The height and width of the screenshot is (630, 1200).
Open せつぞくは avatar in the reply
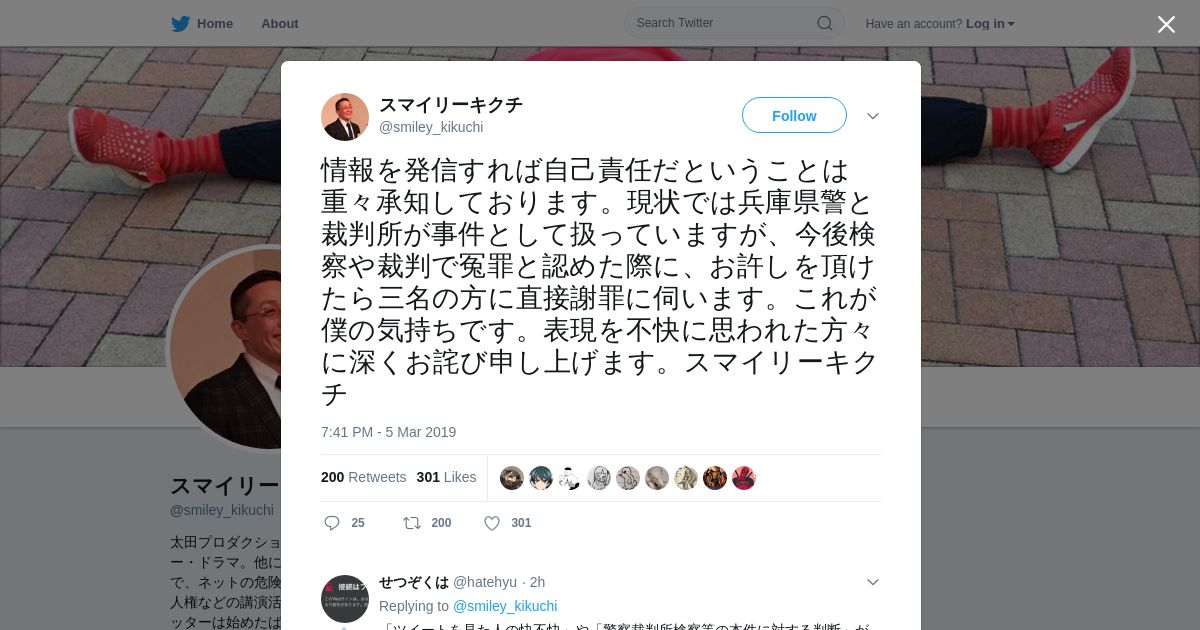345,599
